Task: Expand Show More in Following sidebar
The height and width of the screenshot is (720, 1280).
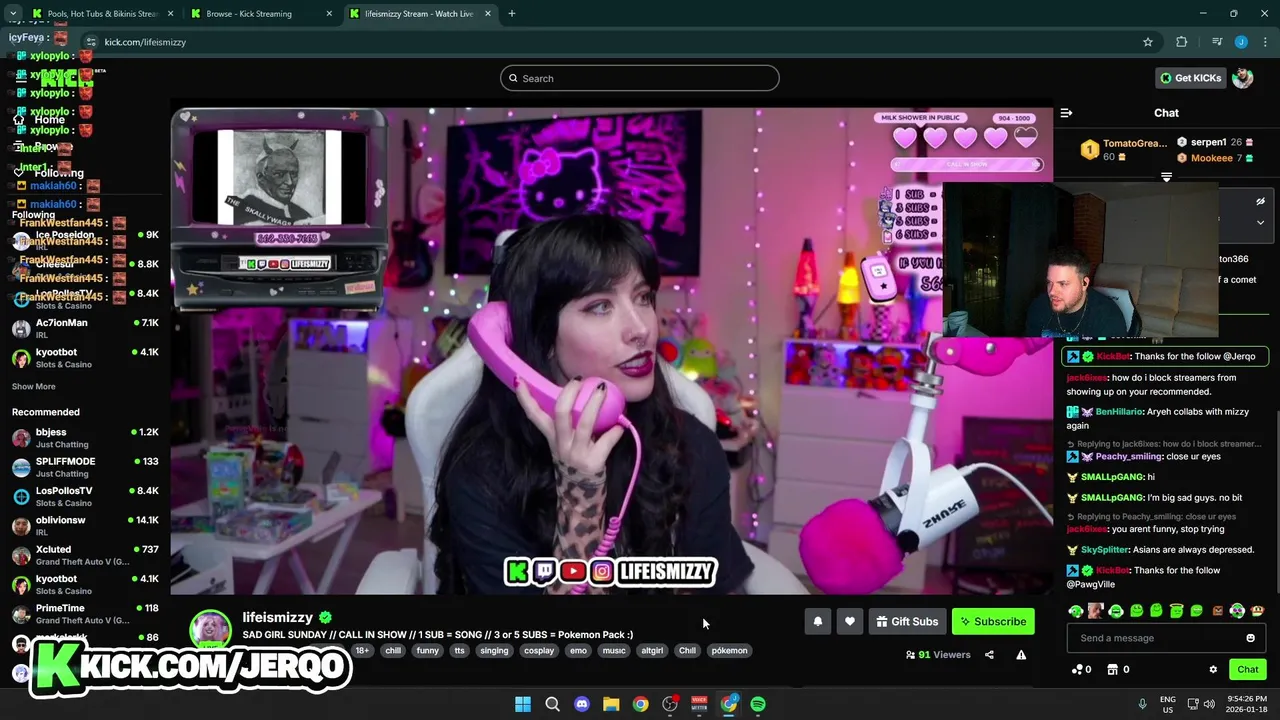Action: 33,387
